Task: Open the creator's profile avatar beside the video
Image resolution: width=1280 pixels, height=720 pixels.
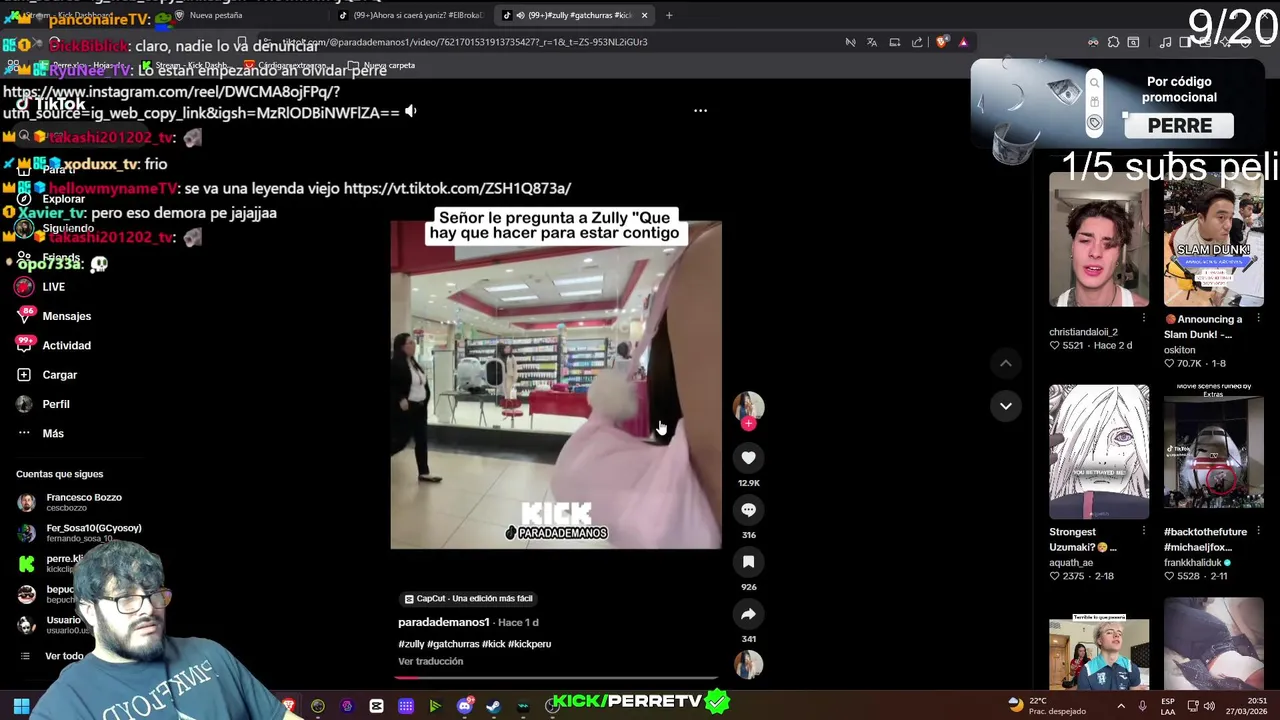Action: click(748, 405)
